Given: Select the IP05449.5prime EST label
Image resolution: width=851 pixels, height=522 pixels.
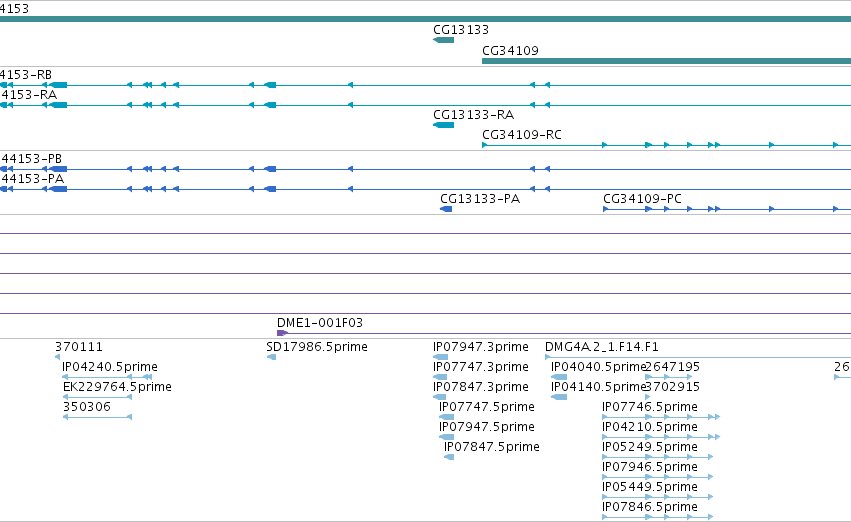Looking at the screenshot, I should click(650, 487).
